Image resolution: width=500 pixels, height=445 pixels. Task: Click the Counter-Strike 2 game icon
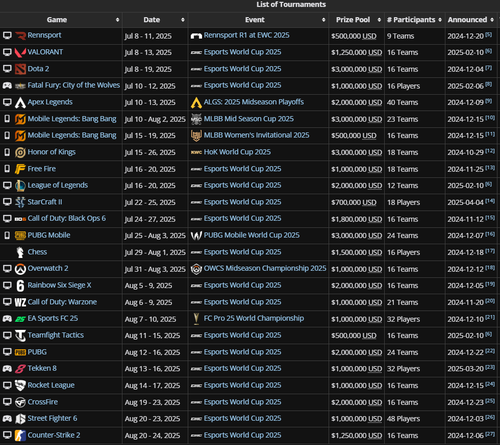[x=20, y=435]
